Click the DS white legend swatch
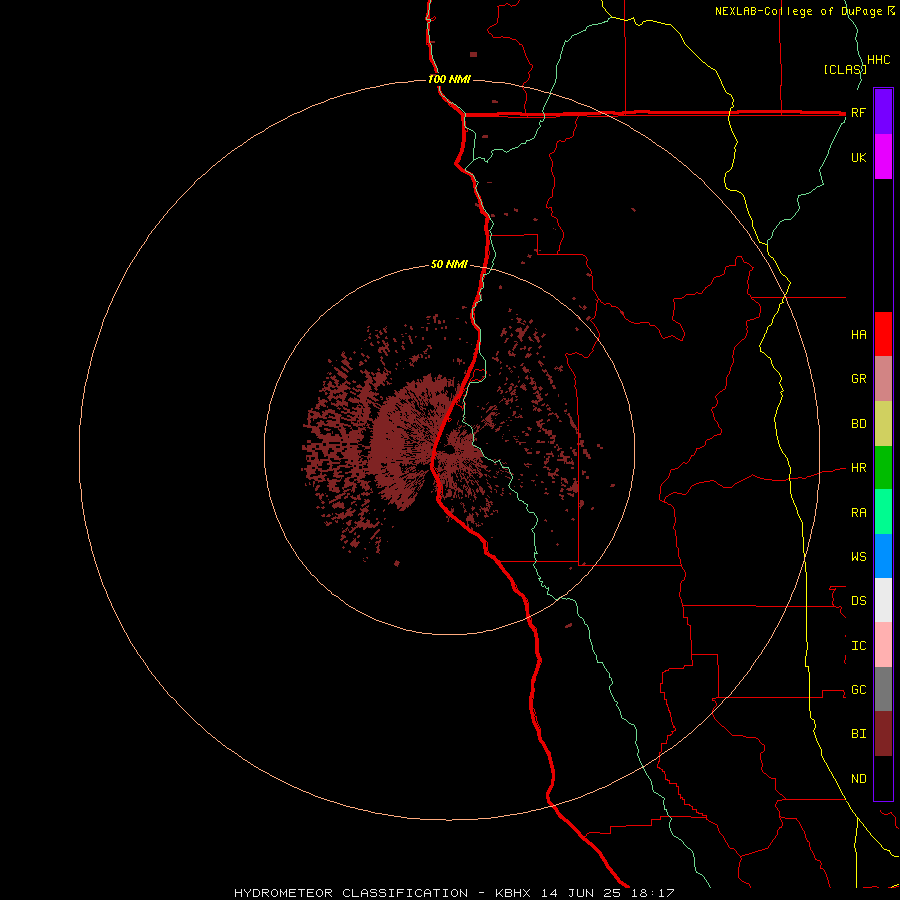 tap(883, 600)
